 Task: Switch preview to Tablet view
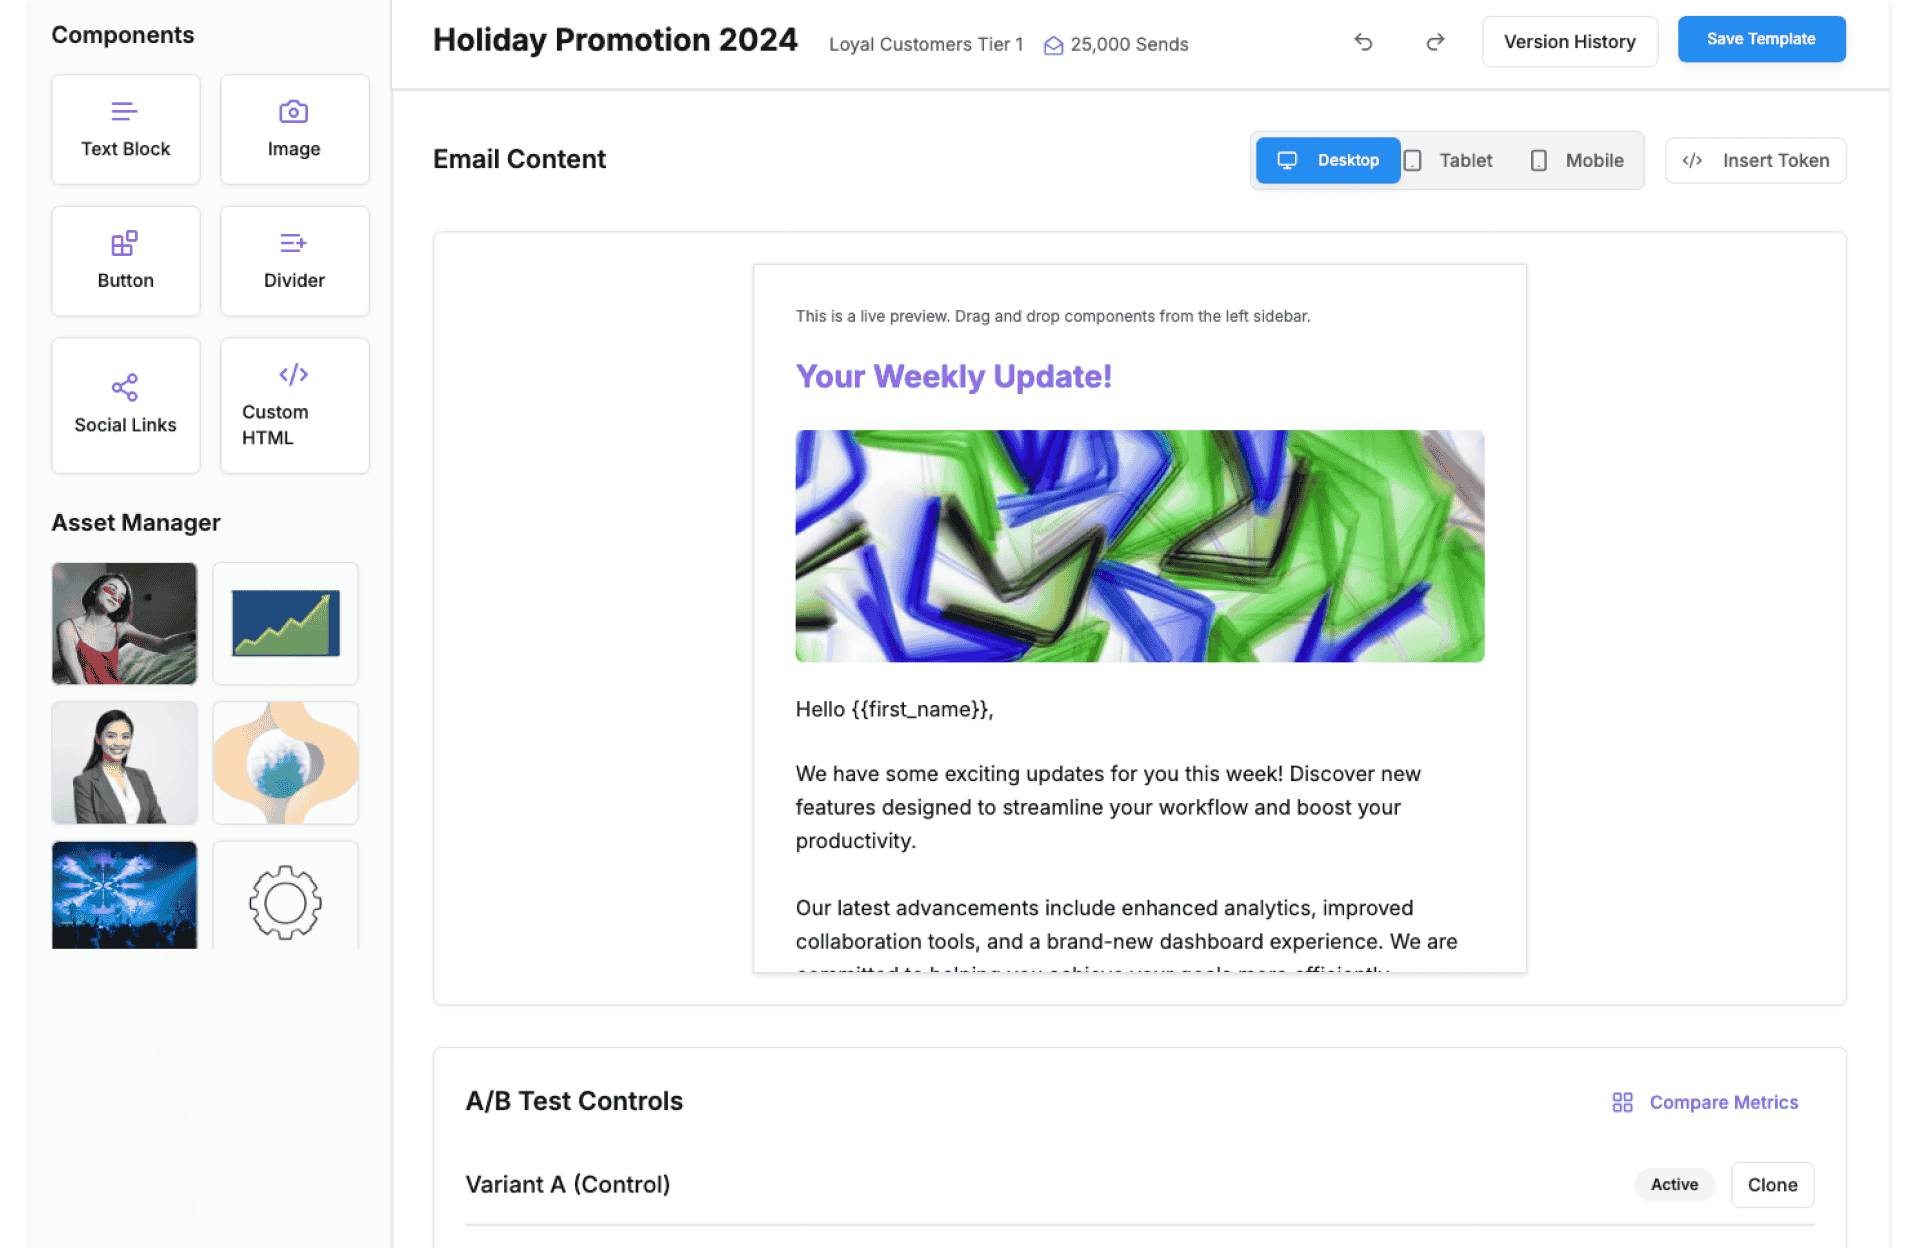coord(1449,160)
